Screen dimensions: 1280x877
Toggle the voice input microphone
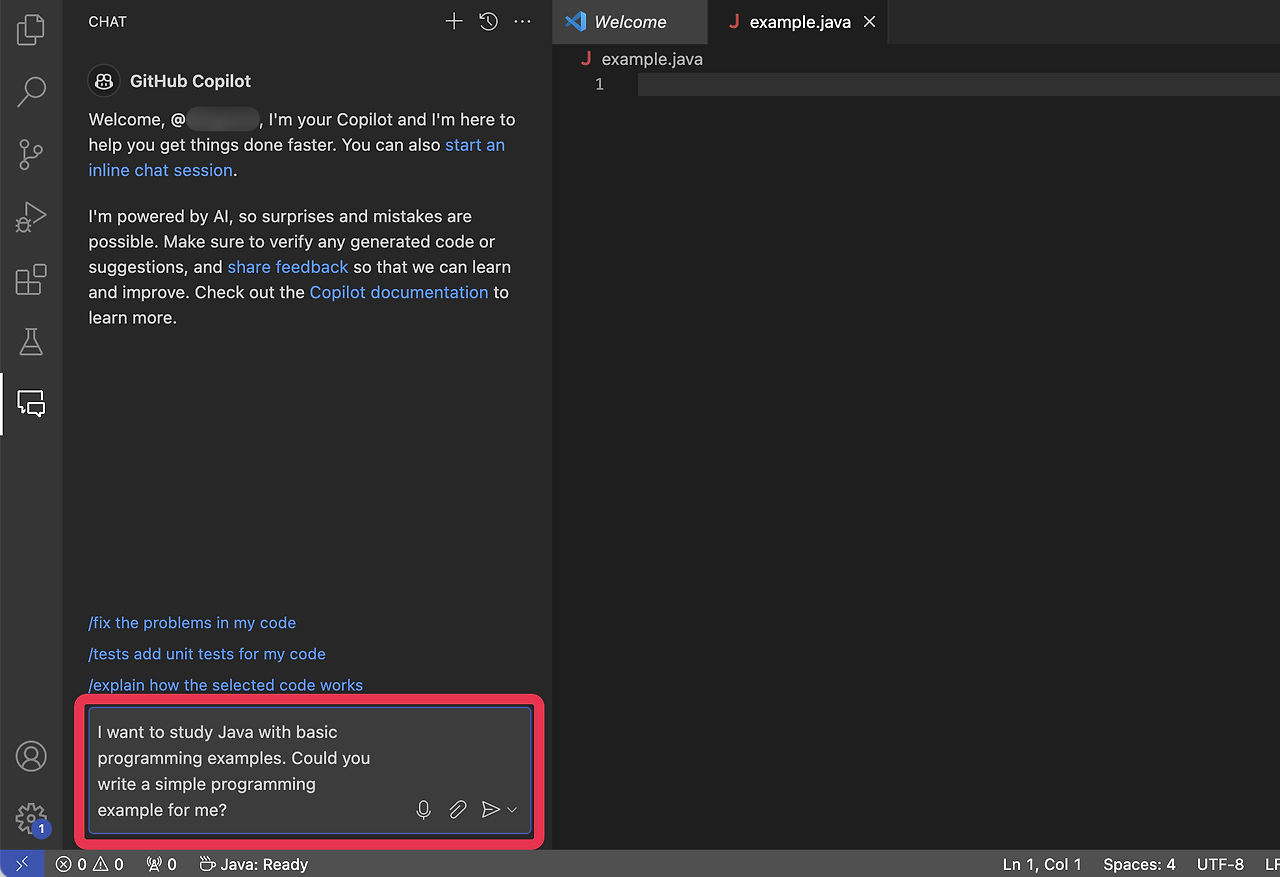click(x=423, y=809)
